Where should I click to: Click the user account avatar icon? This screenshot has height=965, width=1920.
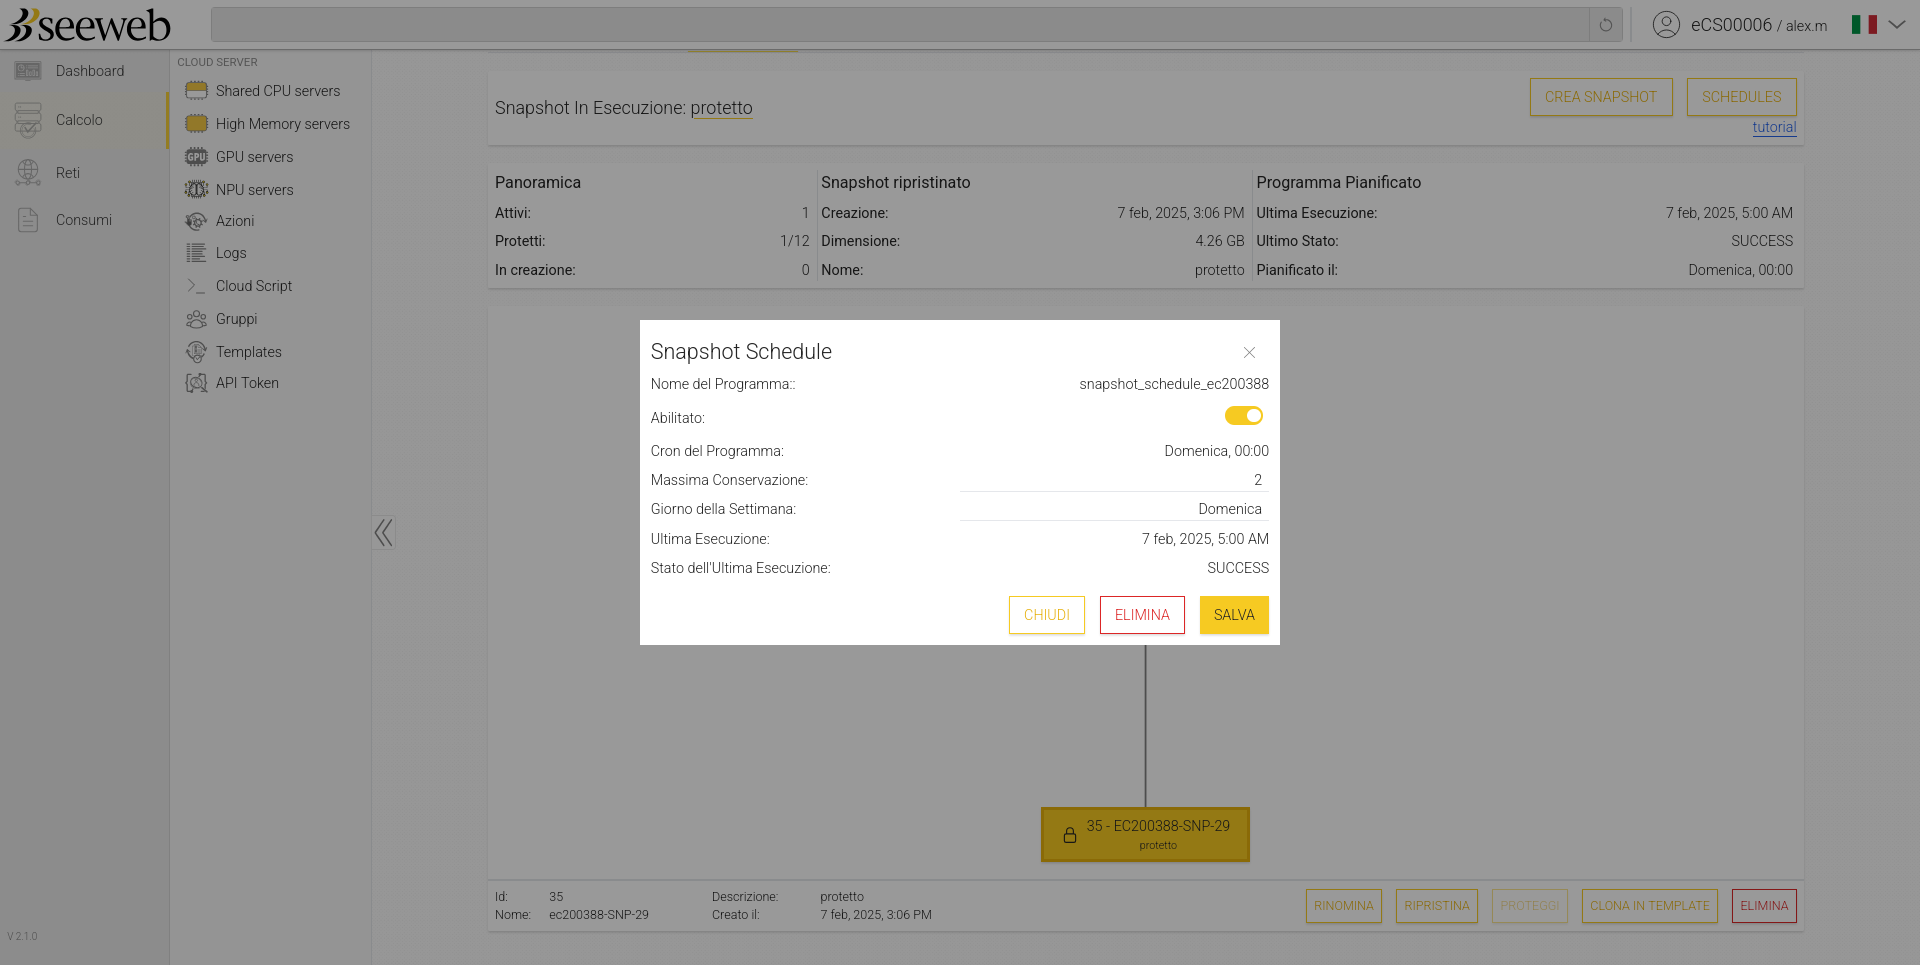tap(1666, 25)
